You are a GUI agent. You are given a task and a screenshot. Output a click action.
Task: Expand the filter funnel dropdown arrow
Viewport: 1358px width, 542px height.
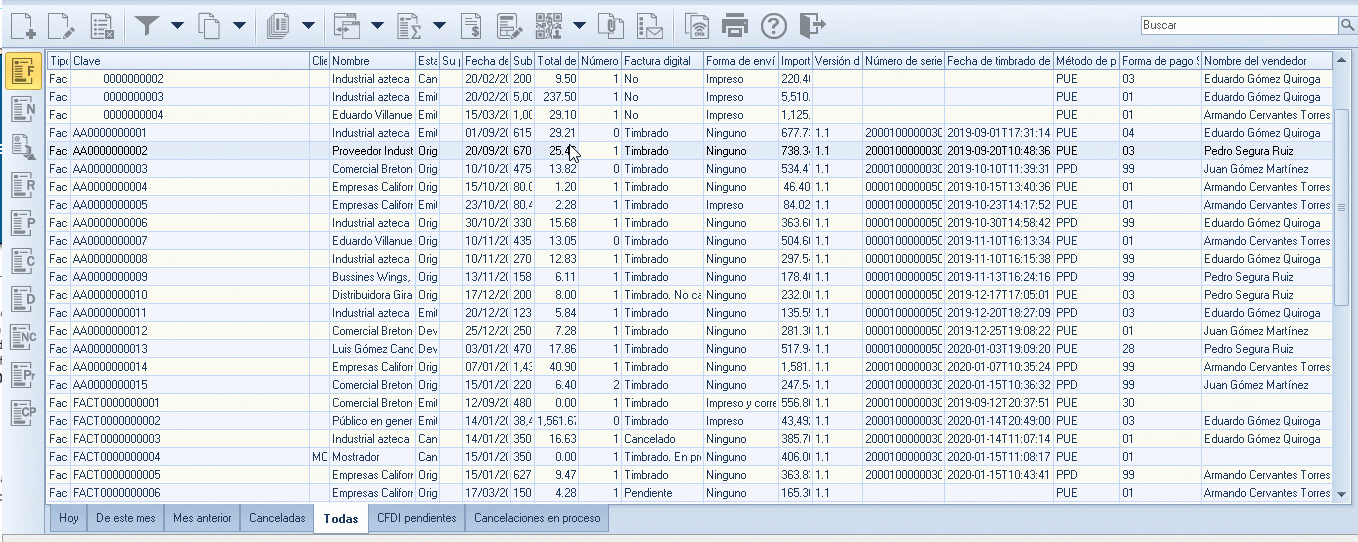pyautogui.click(x=177, y=25)
